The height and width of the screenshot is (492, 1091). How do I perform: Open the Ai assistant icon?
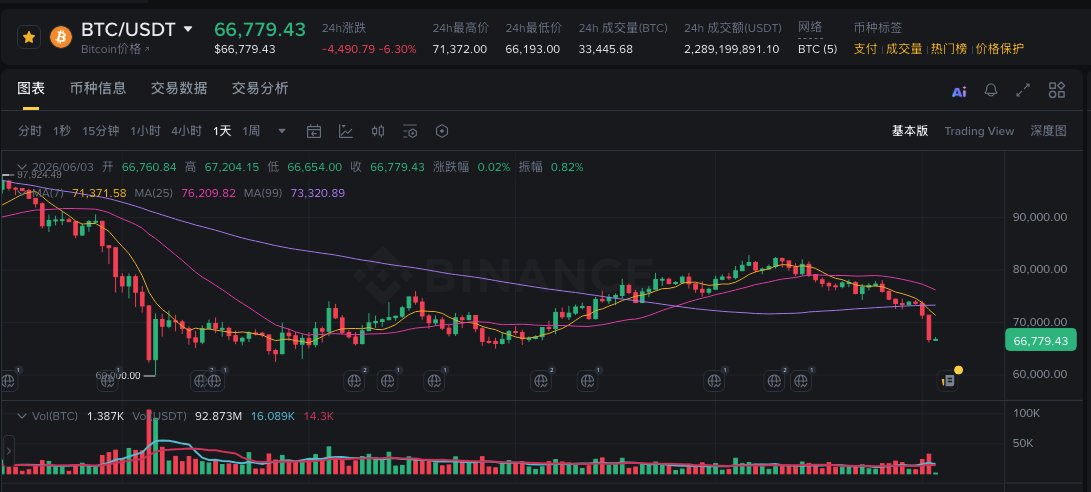959,91
